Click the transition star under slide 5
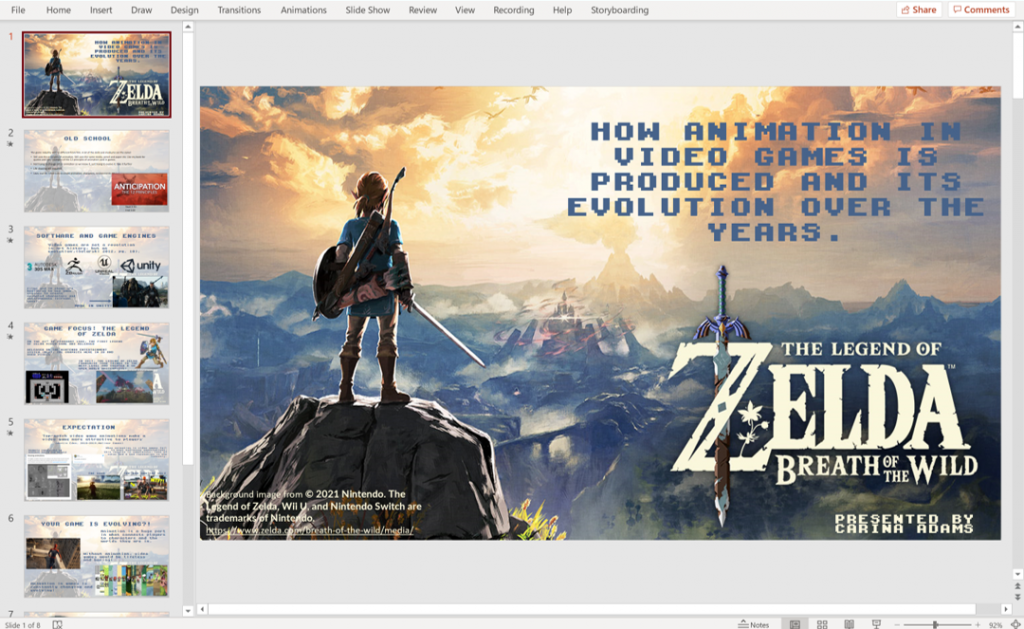Viewport: 1024px width, 629px height. coord(10,433)
